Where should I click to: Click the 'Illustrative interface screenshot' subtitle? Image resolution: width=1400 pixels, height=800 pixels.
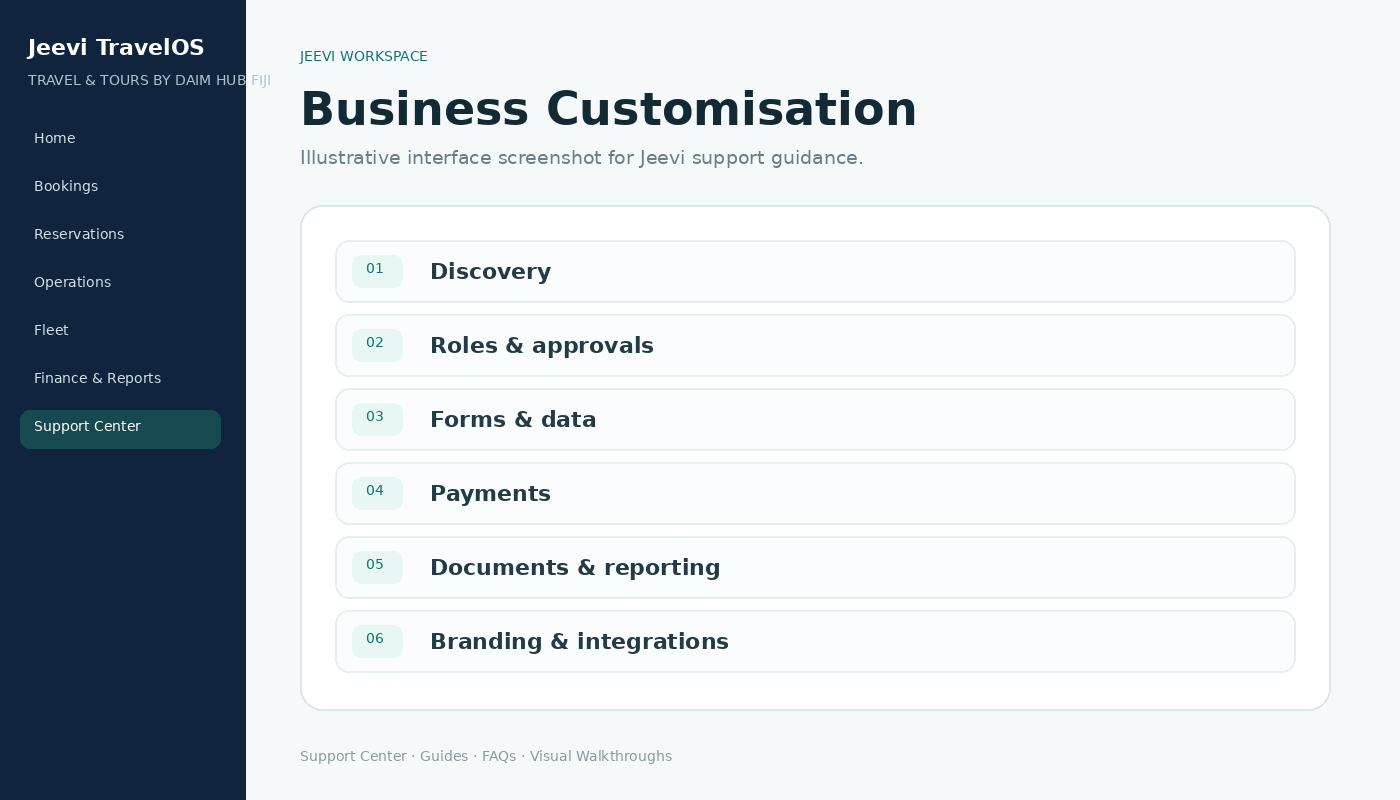[x=581, y=158]
